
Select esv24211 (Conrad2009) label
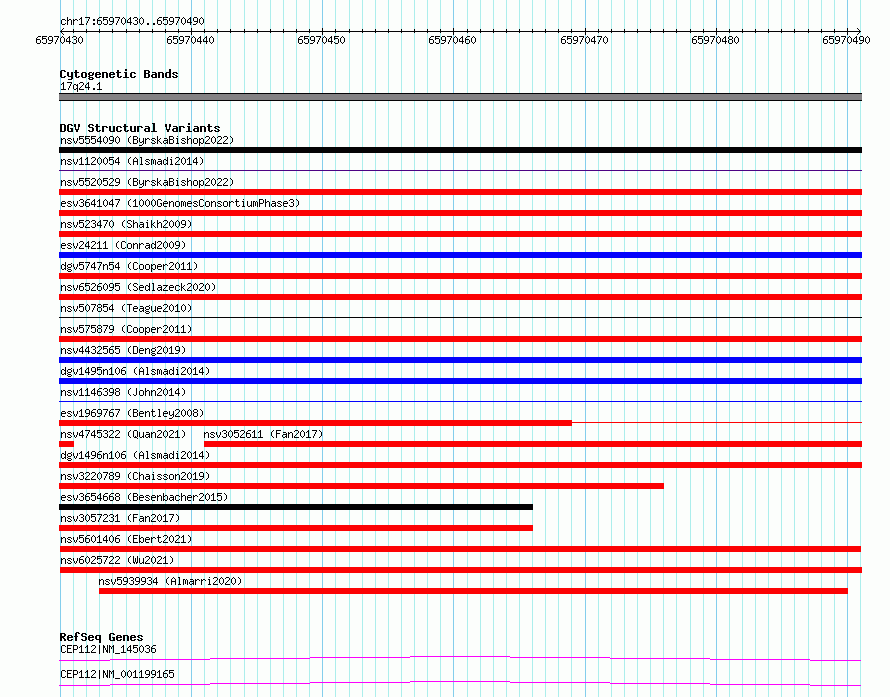[123, 245]
